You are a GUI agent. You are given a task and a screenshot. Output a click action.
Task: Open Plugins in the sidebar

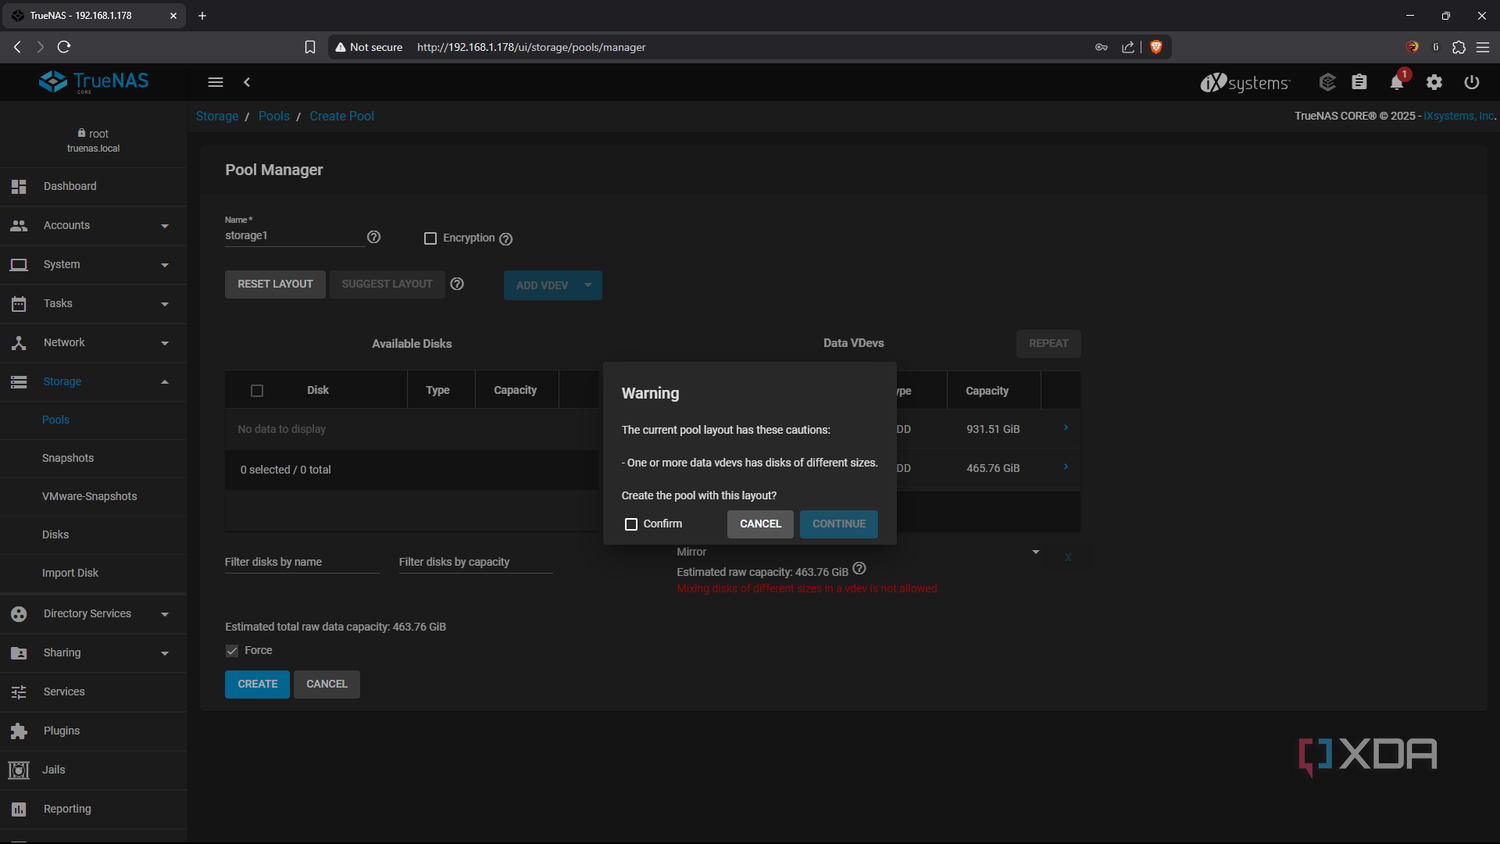pyautogui.click(x=93, y=731)
